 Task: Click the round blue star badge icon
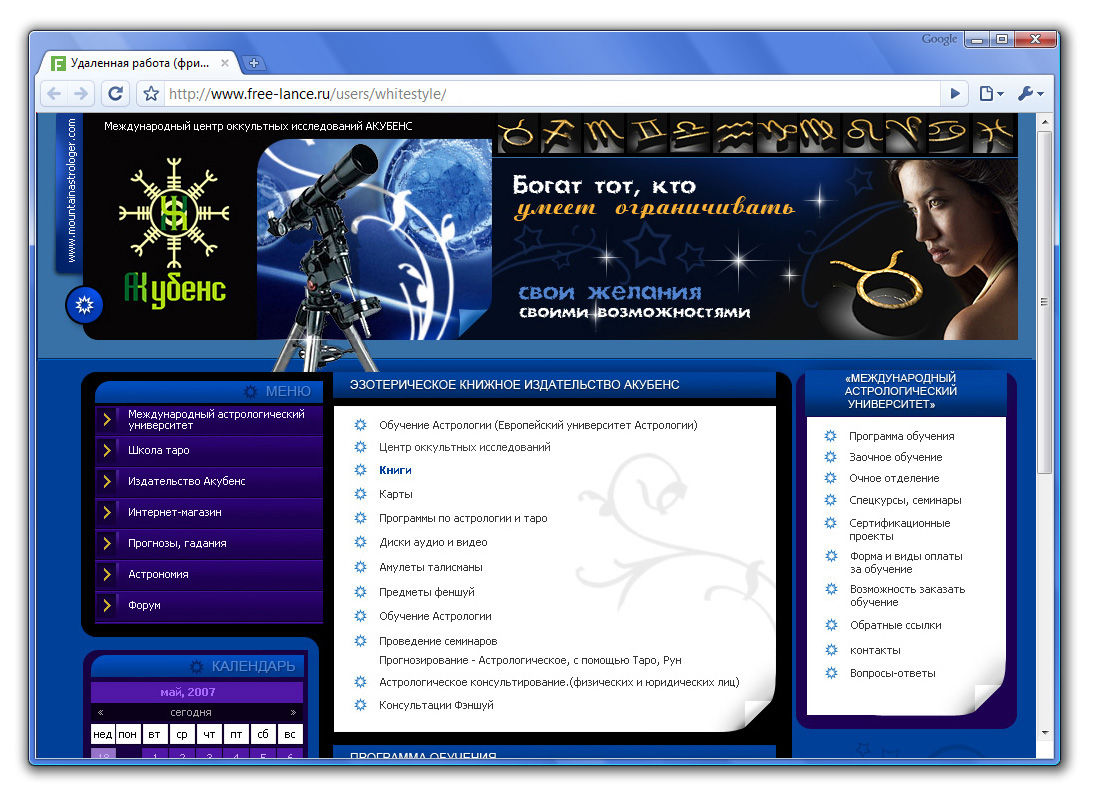[84, 305]
